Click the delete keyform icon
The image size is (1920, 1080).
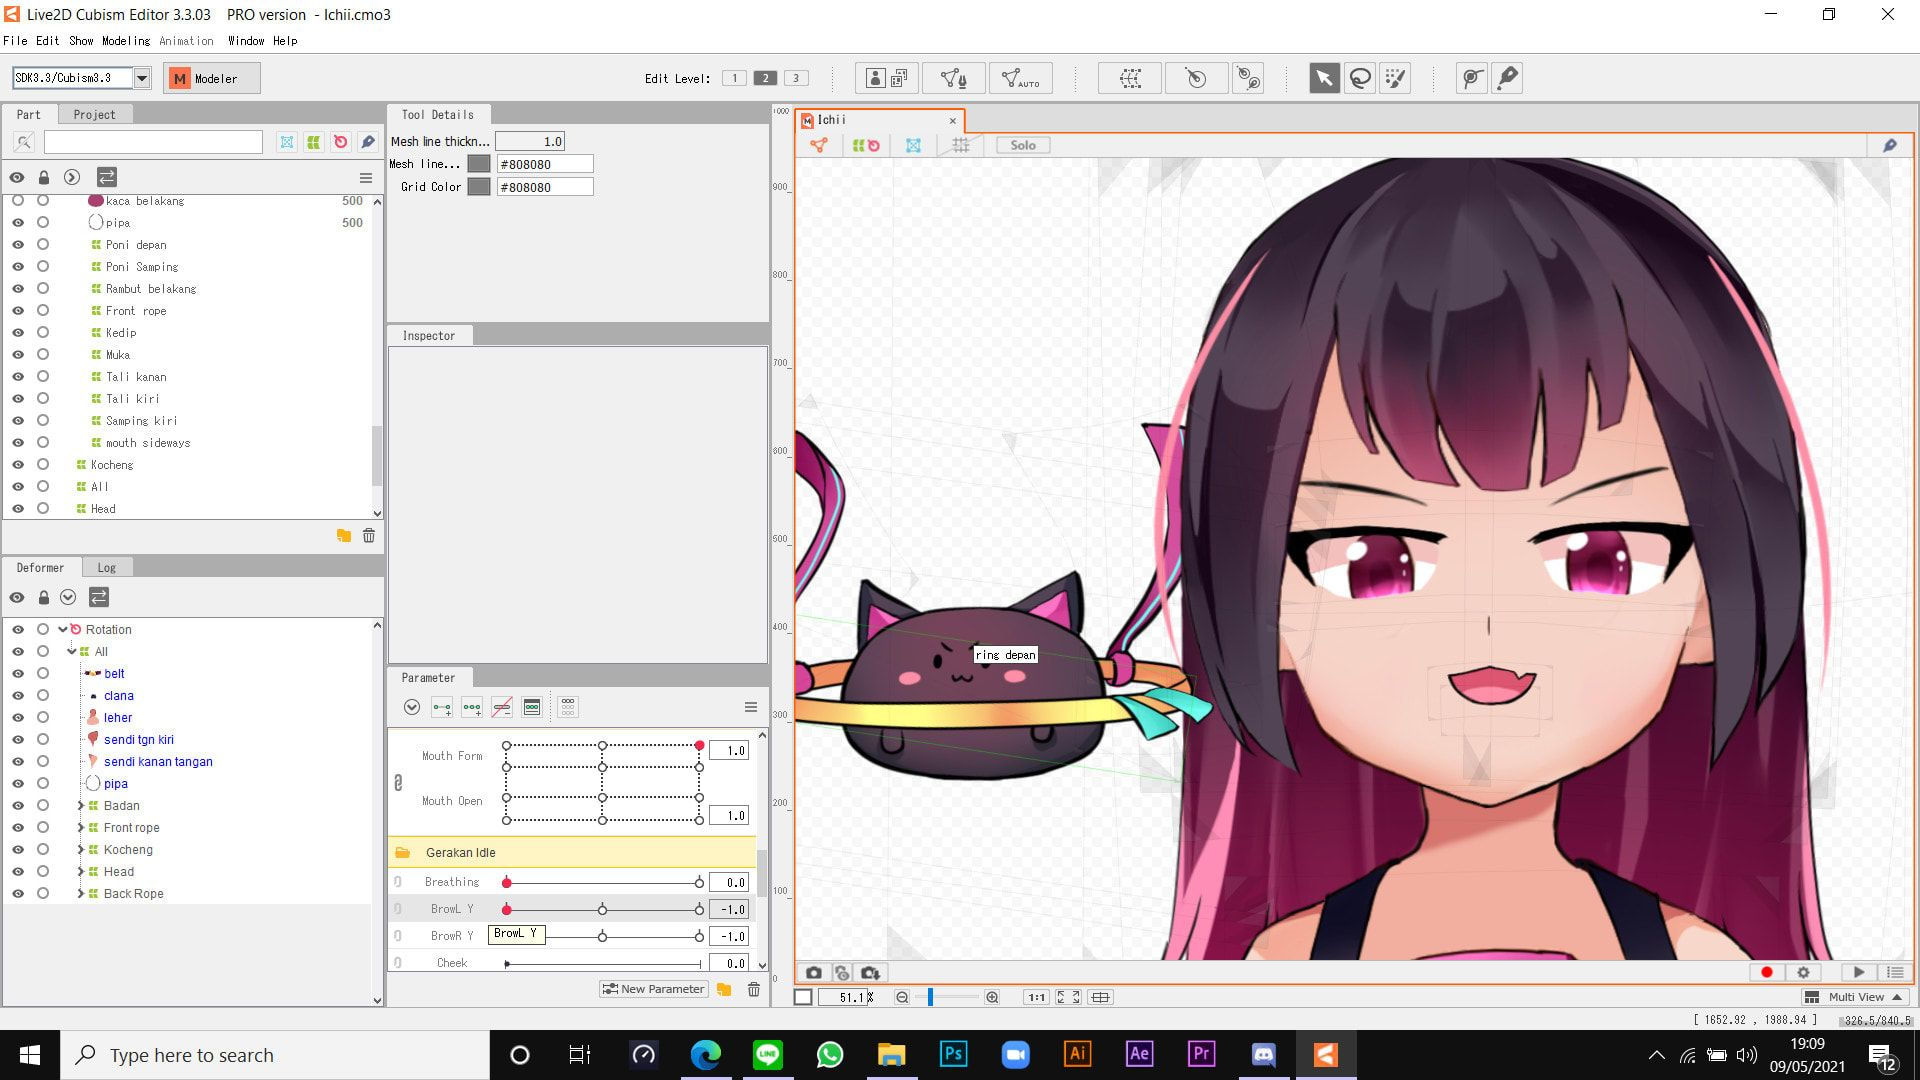(502, 707)
